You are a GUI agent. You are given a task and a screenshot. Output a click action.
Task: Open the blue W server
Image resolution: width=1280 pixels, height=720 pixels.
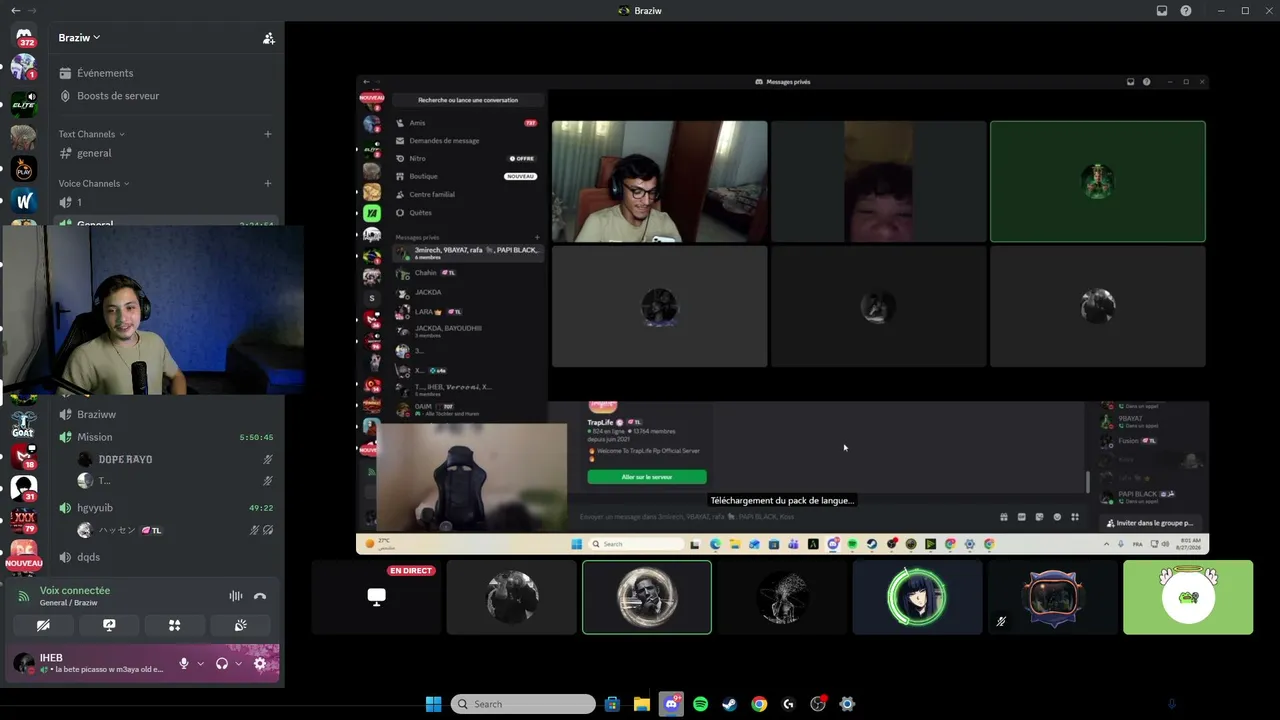(x=23, y=200)
